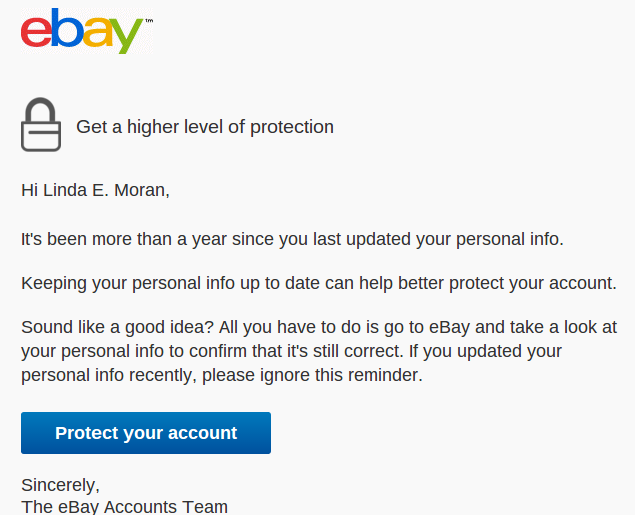Click 'The eBay Accounts Team' signature
Screen dimensions: 635x515
tap(124, 506)
